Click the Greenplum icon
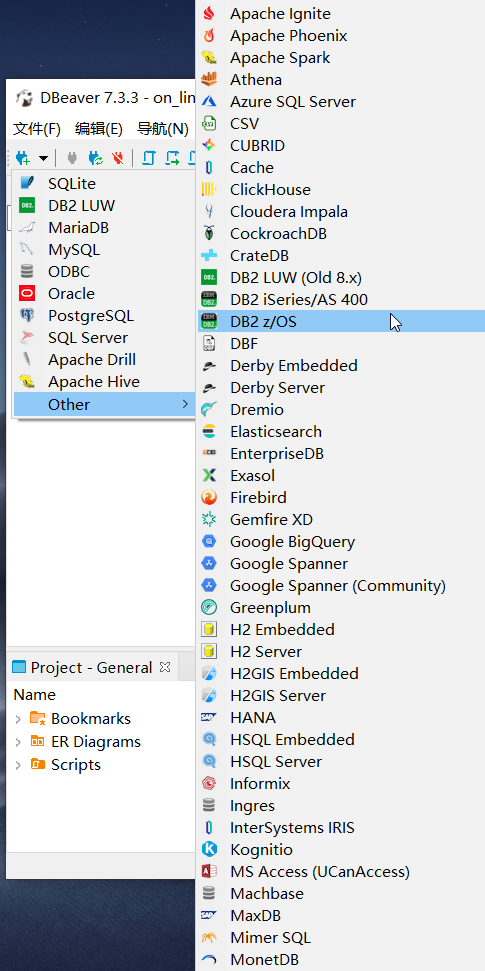This screenshot has width=485, height=971. click(x=209, y=607)
